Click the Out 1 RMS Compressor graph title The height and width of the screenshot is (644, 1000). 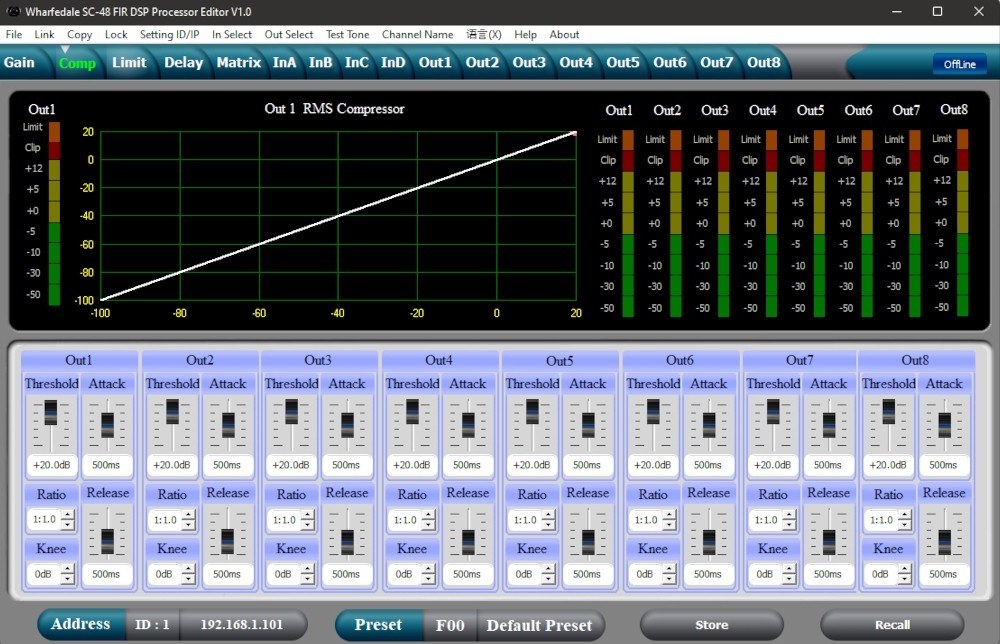coord(334,109)
